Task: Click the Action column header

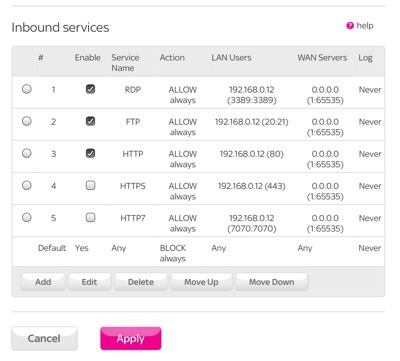Action: tap(172, 58)
